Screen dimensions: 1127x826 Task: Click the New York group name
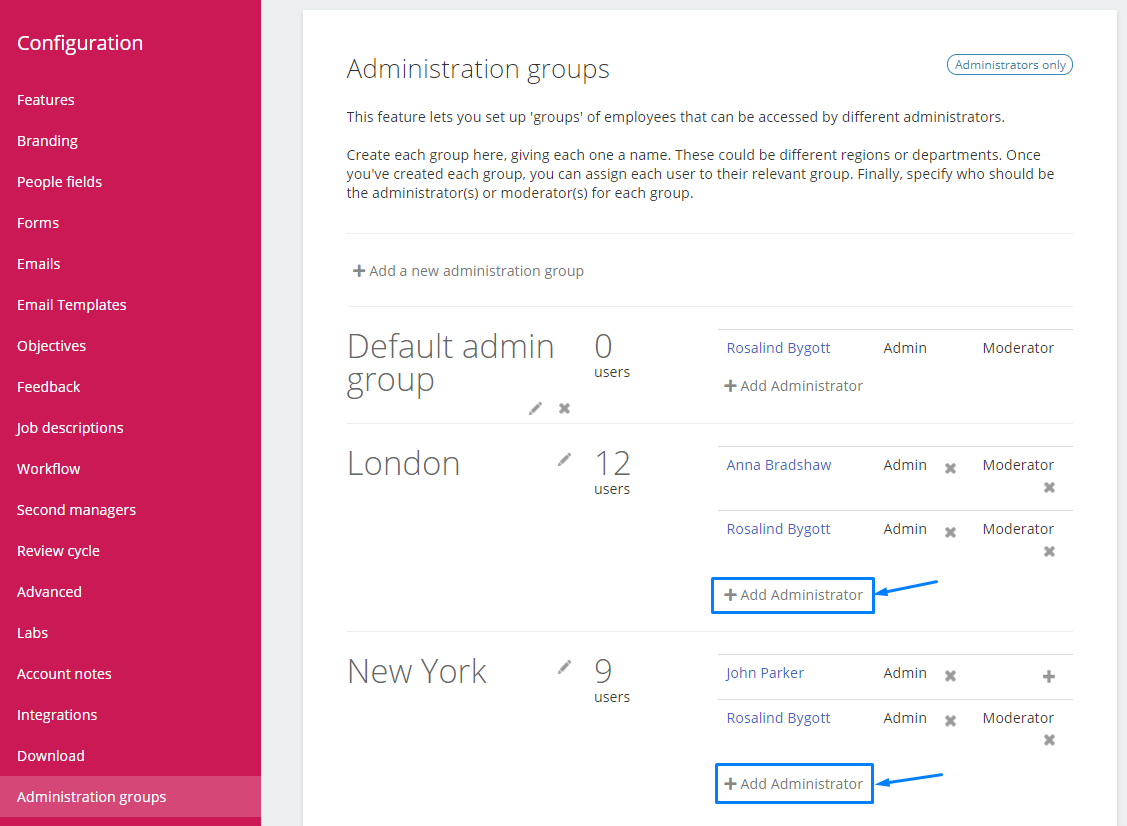point(417,671)
